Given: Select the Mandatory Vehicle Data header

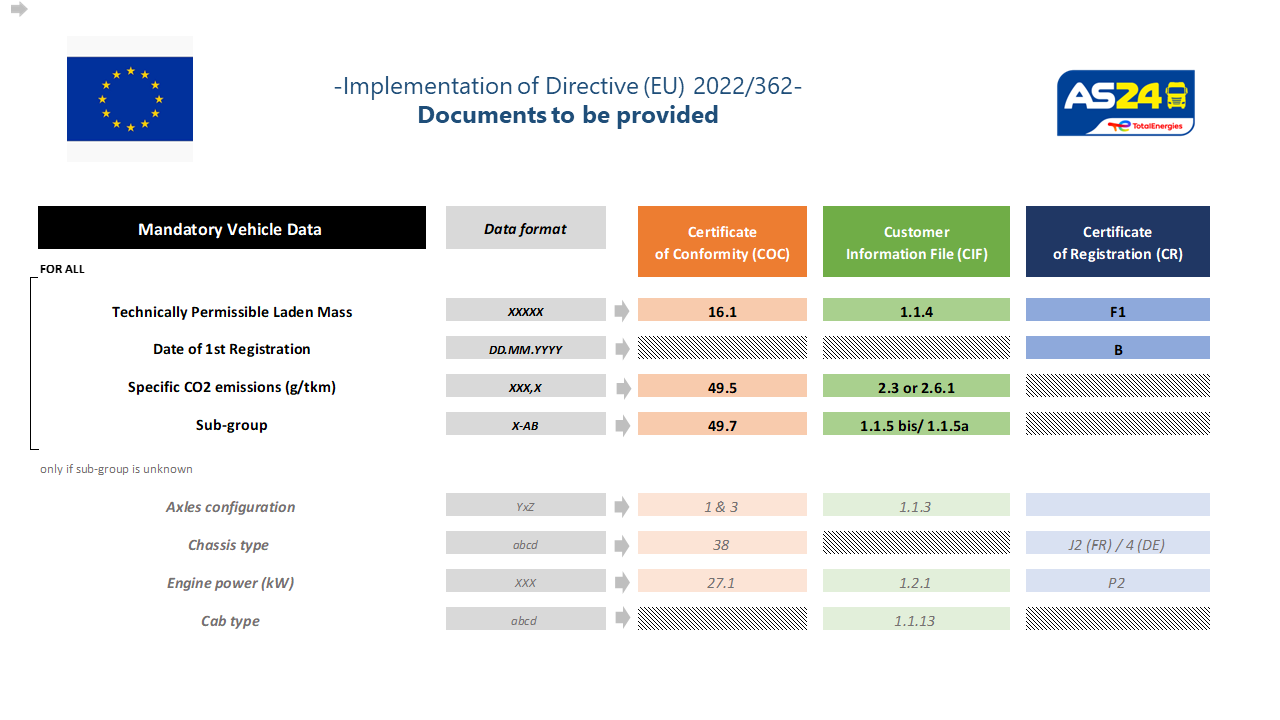Looking at the screenshot, I should (231, 229).
